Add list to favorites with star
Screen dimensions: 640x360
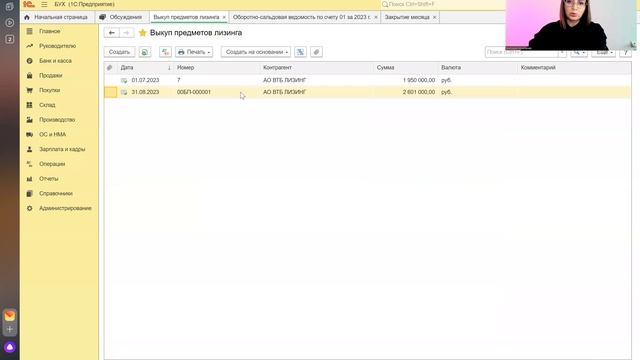click(x=142, y=33)
